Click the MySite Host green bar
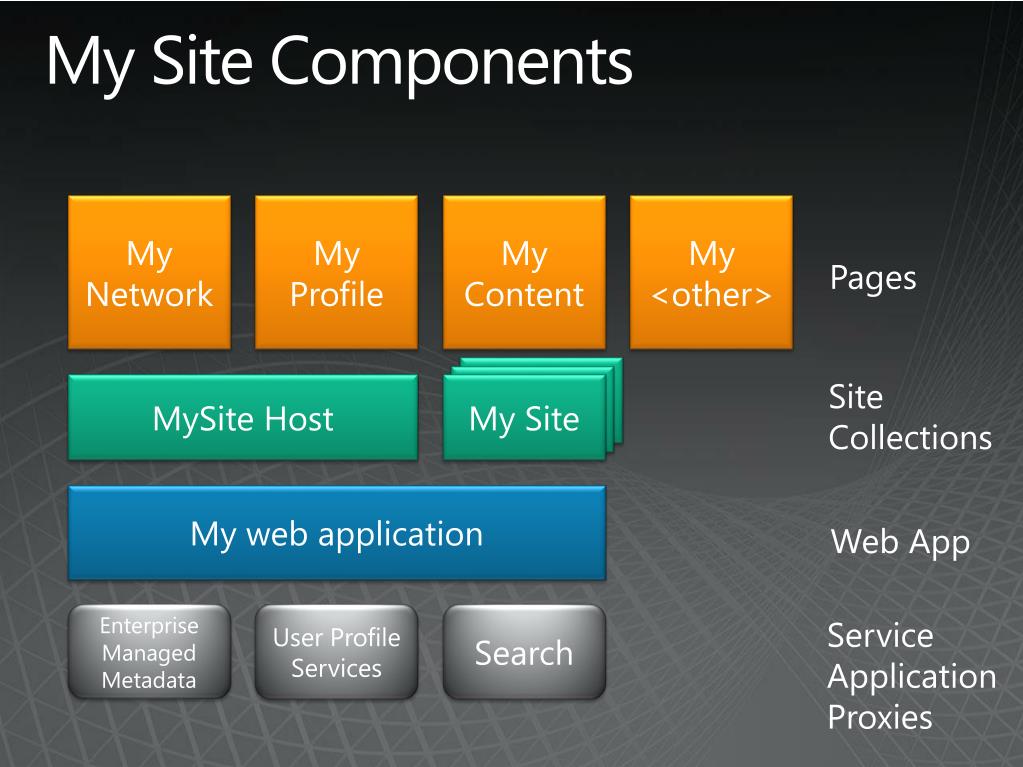The image size is (1023, 767). click(x=243, y=417)
